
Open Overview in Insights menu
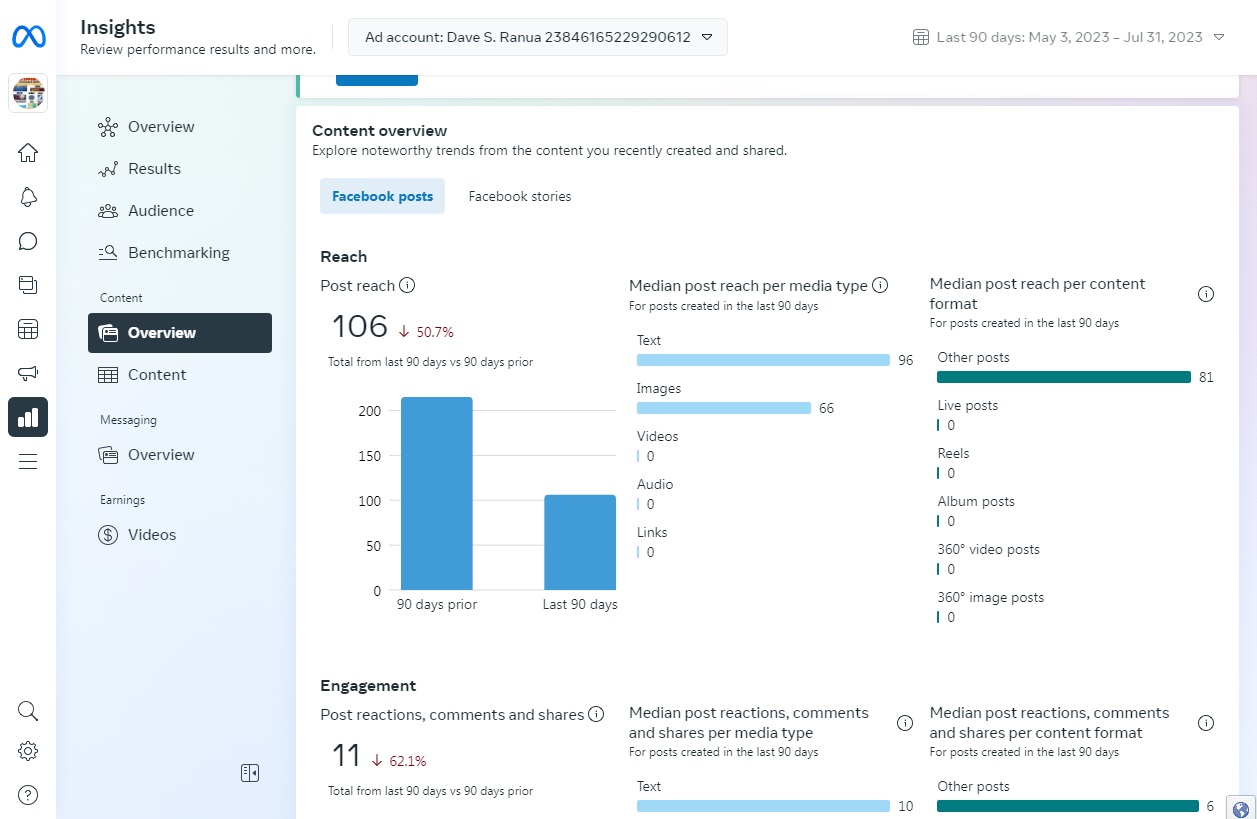click(180, 127)
